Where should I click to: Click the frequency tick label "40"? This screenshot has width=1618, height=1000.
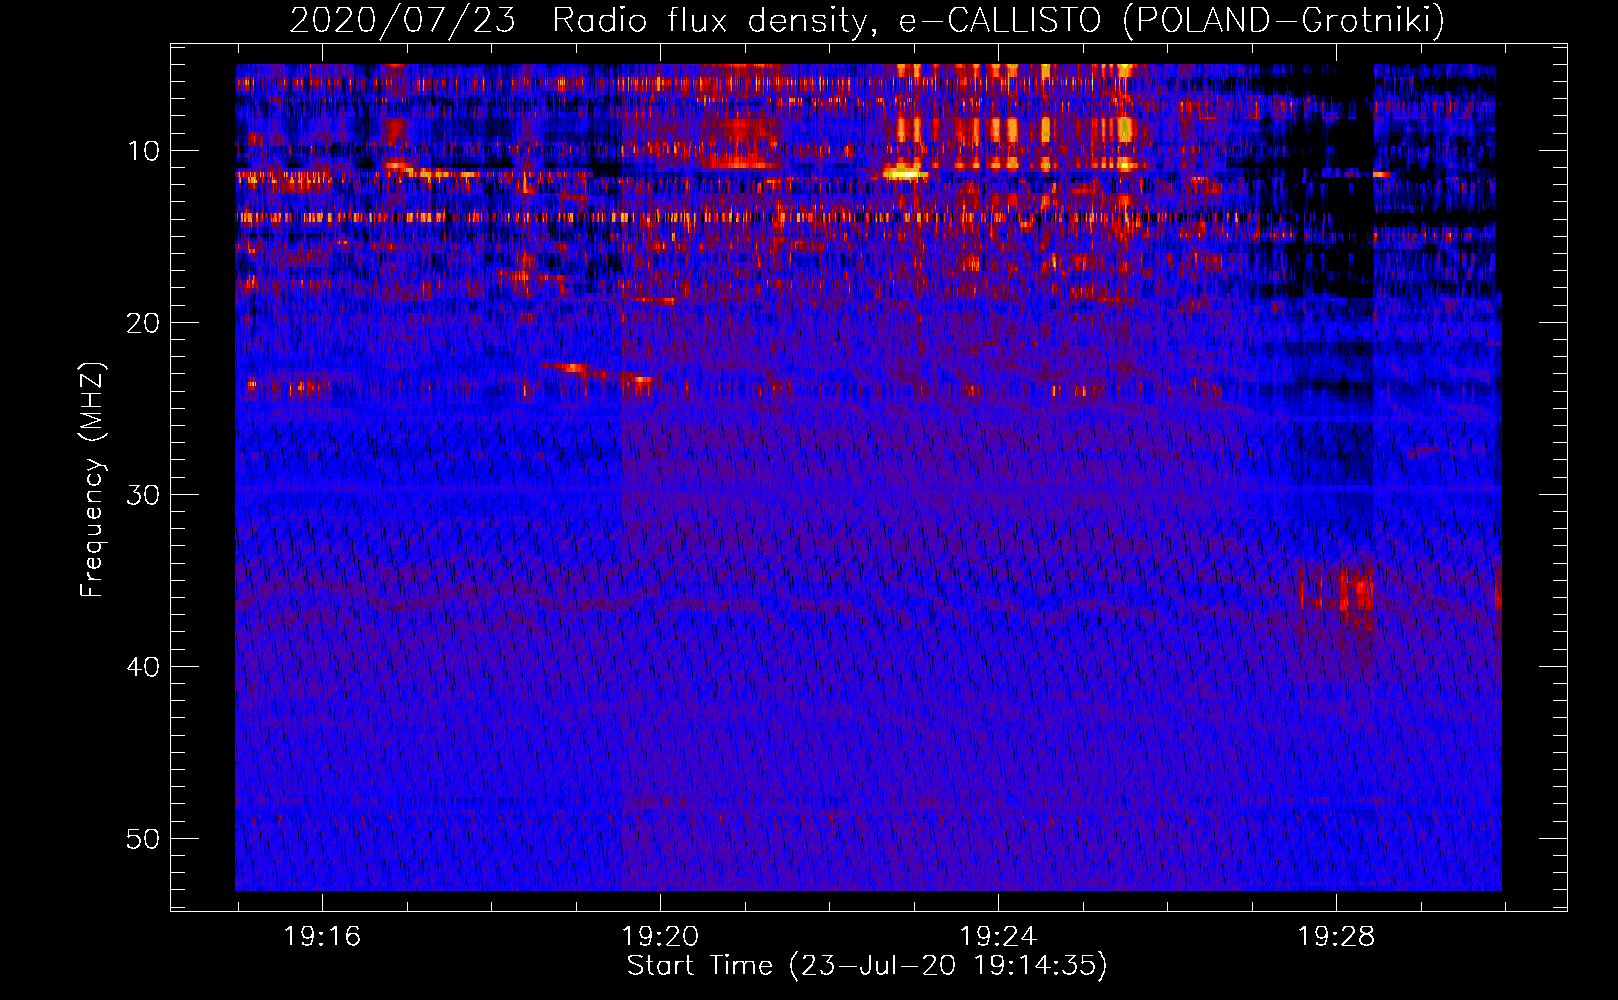tap(144, 667)
